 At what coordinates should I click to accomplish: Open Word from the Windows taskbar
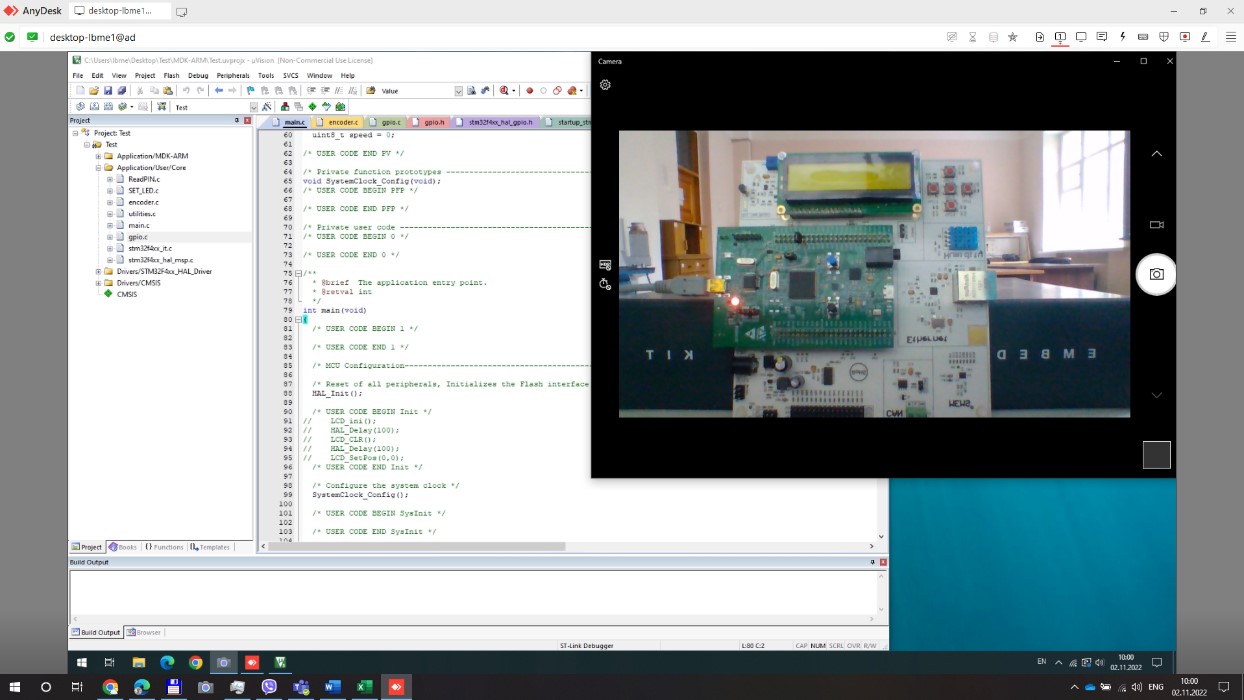pyautogui.click(x=333, y=687)
